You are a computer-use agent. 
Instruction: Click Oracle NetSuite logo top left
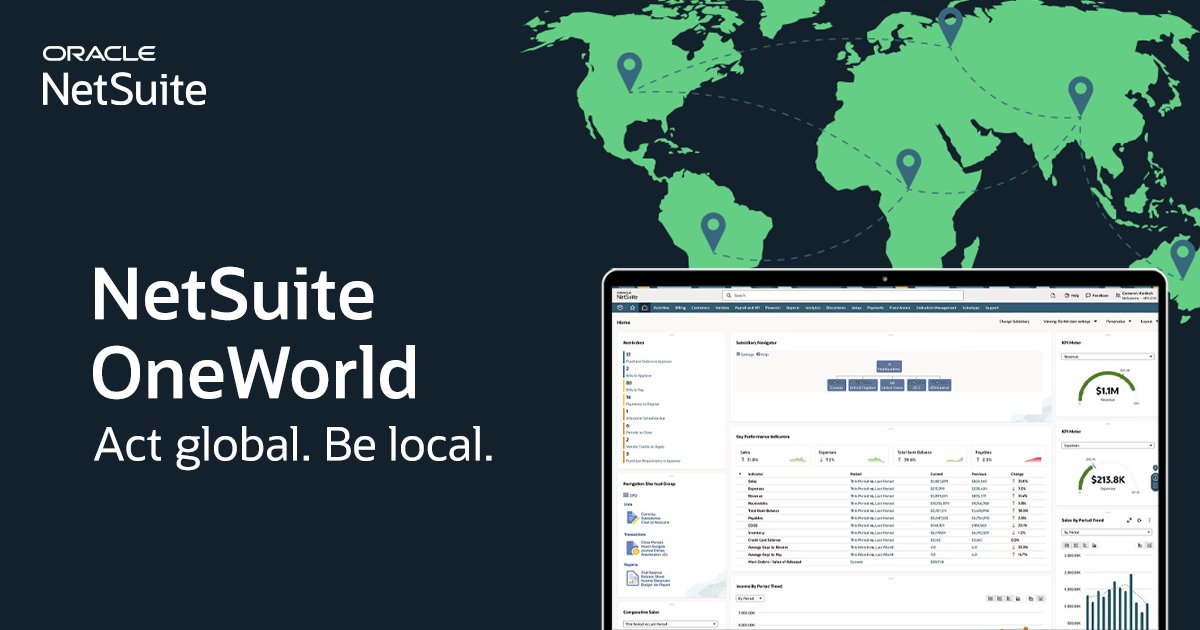point(125,75)
